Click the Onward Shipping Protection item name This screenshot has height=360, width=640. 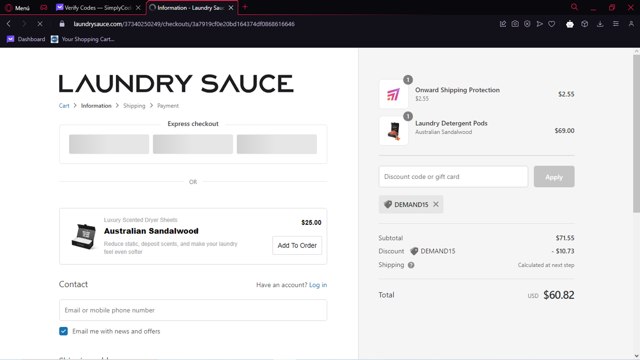point(457,90)
